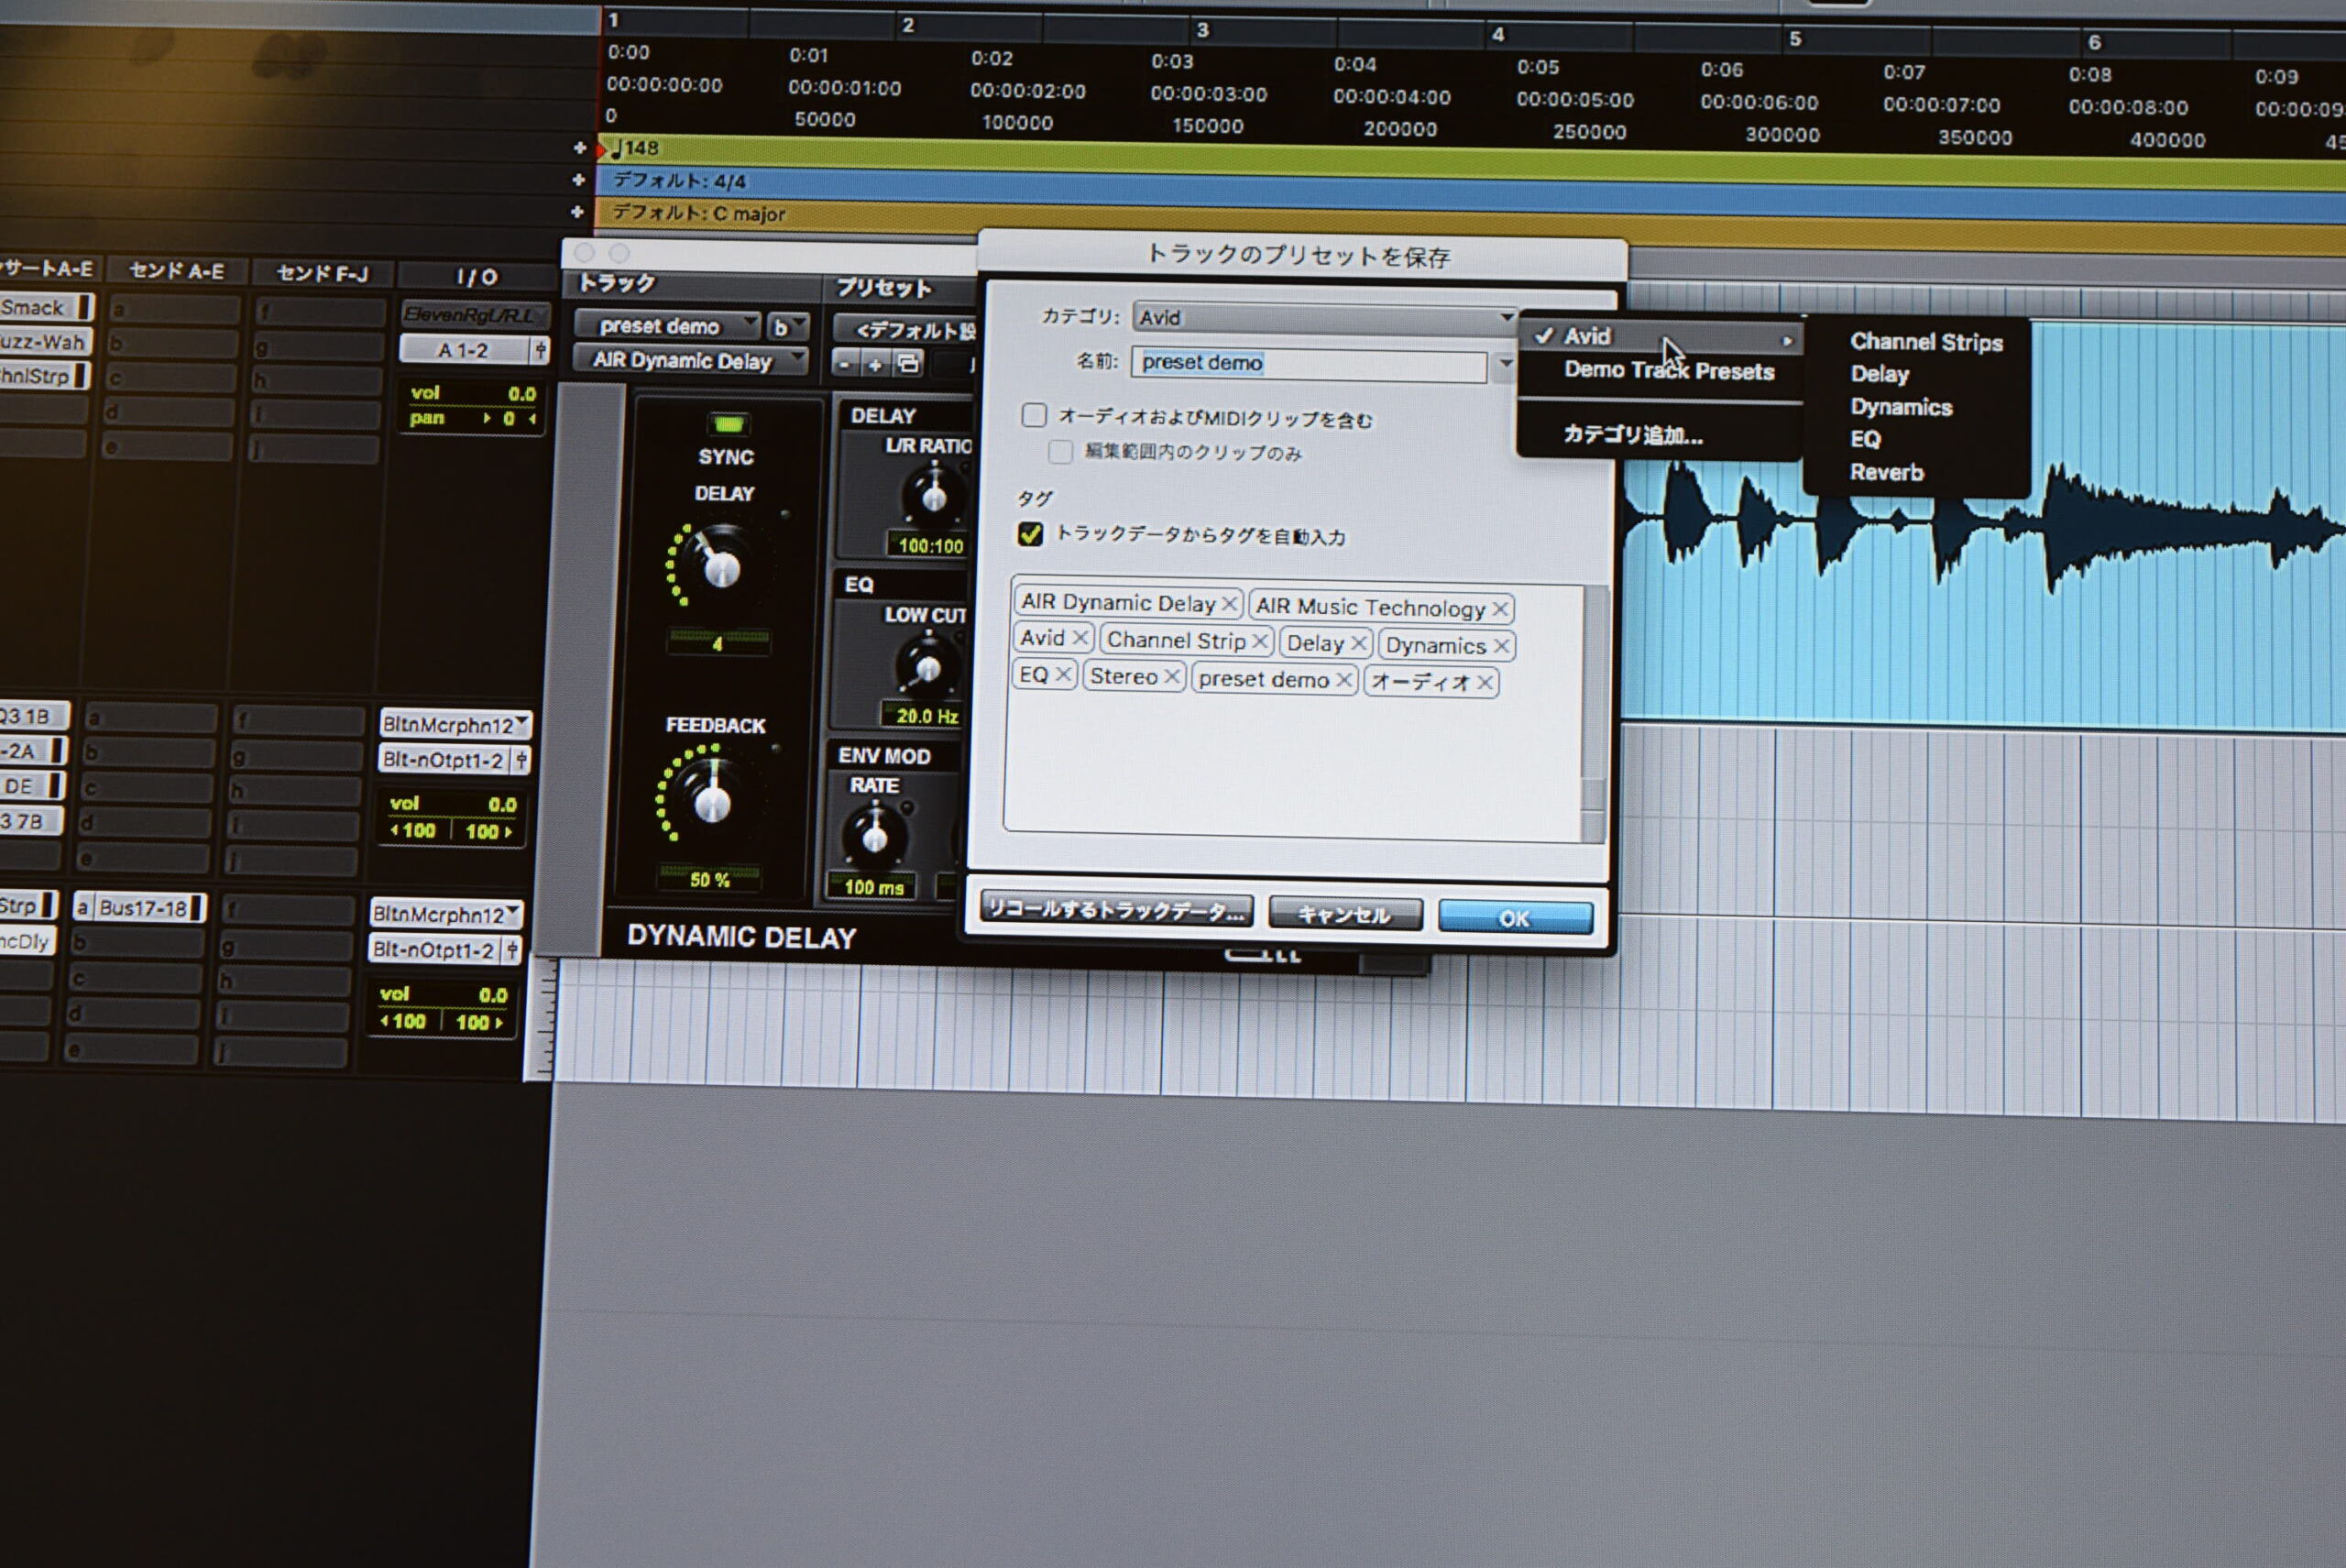Viewport: 2346px width, 1568px height.
Task: Click リコールするトラックデータ... button
Action: pos(1116,909)
